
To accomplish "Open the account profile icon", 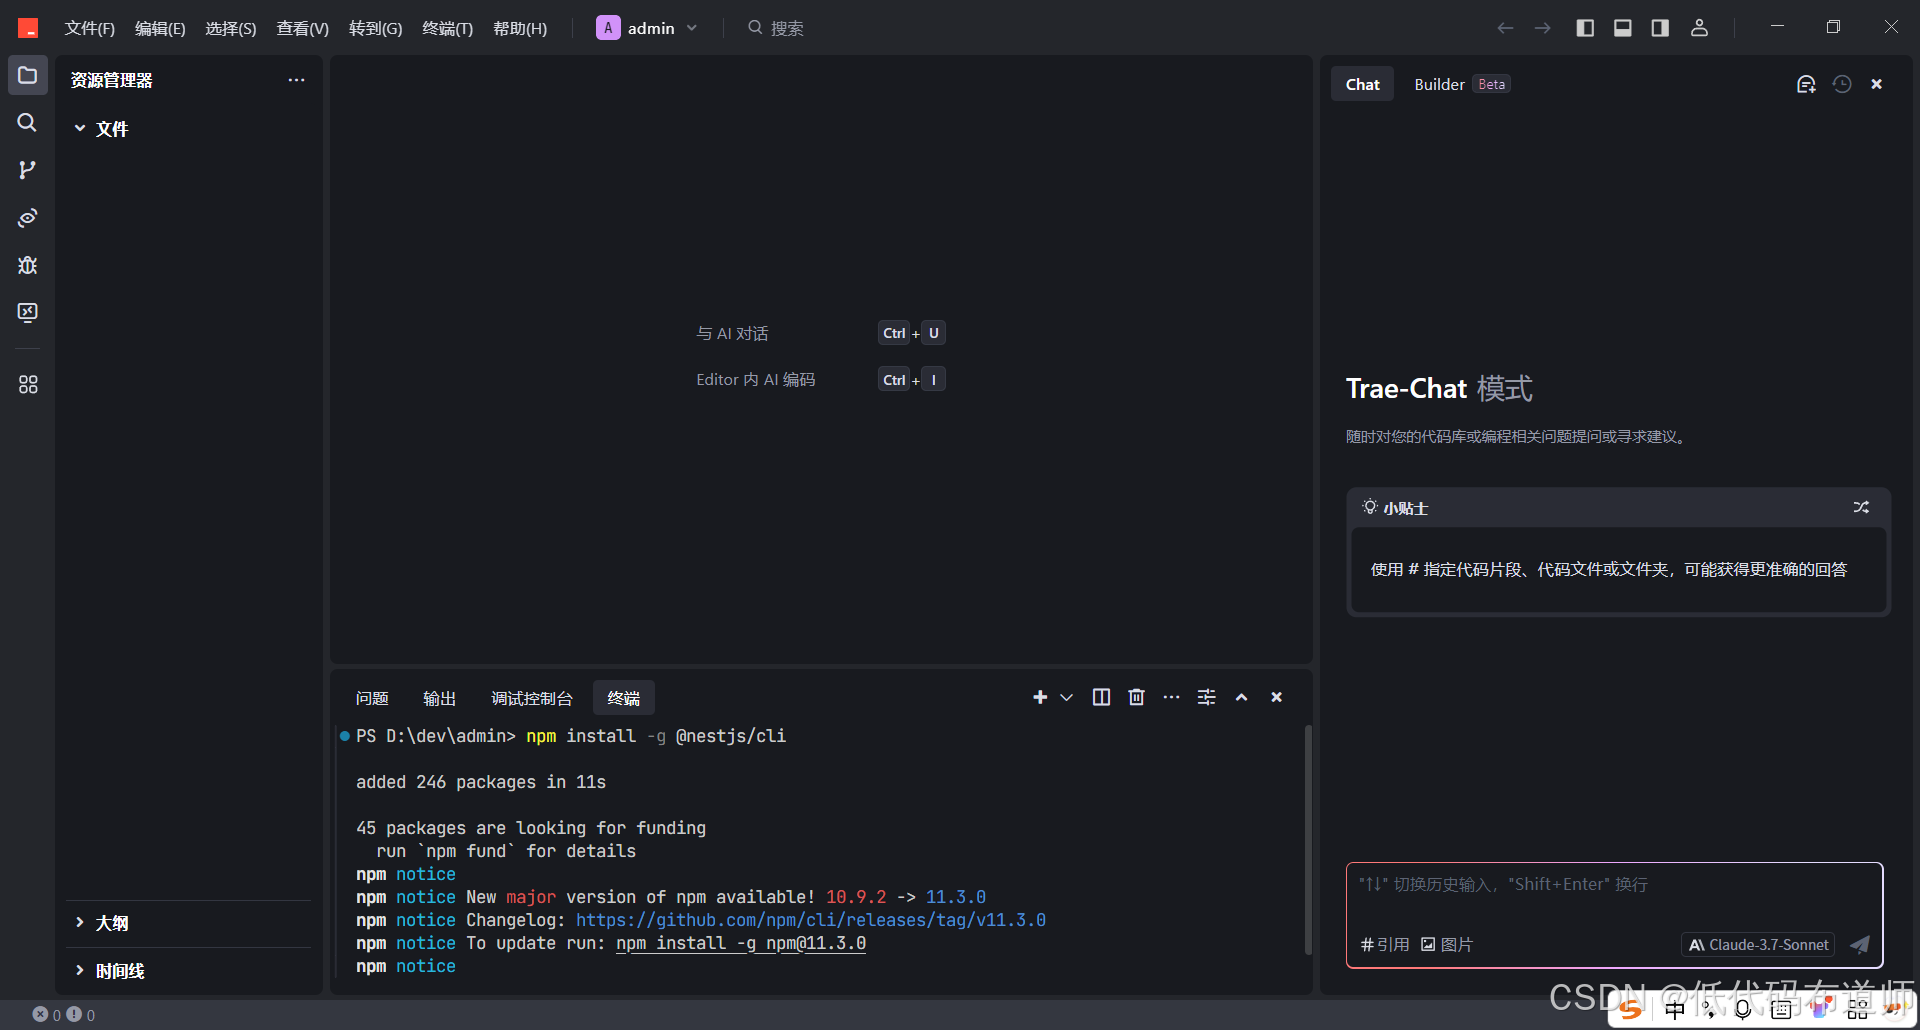I will point(1699,28).
